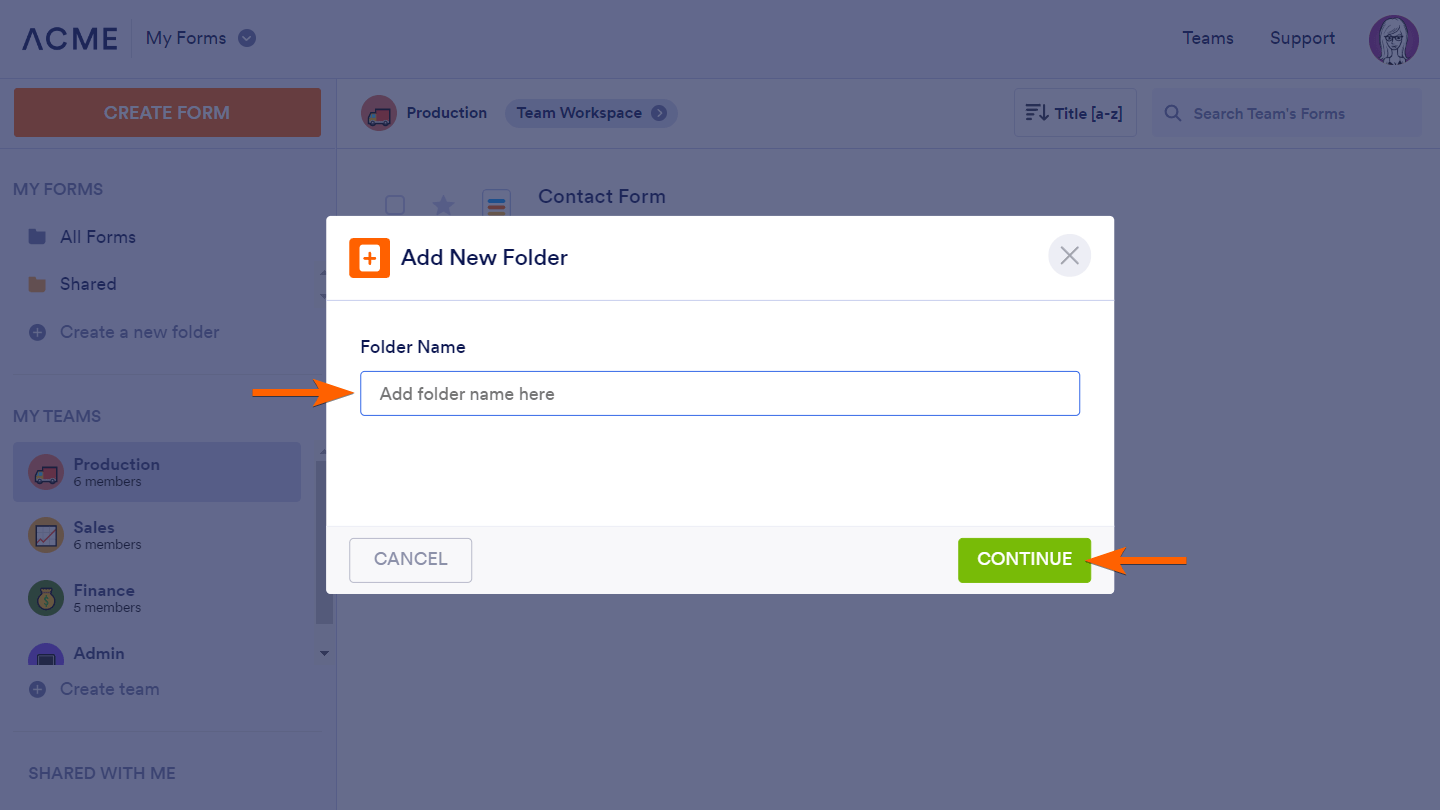
Task: Click the Sales team chart icon
Action: [46, 535]
